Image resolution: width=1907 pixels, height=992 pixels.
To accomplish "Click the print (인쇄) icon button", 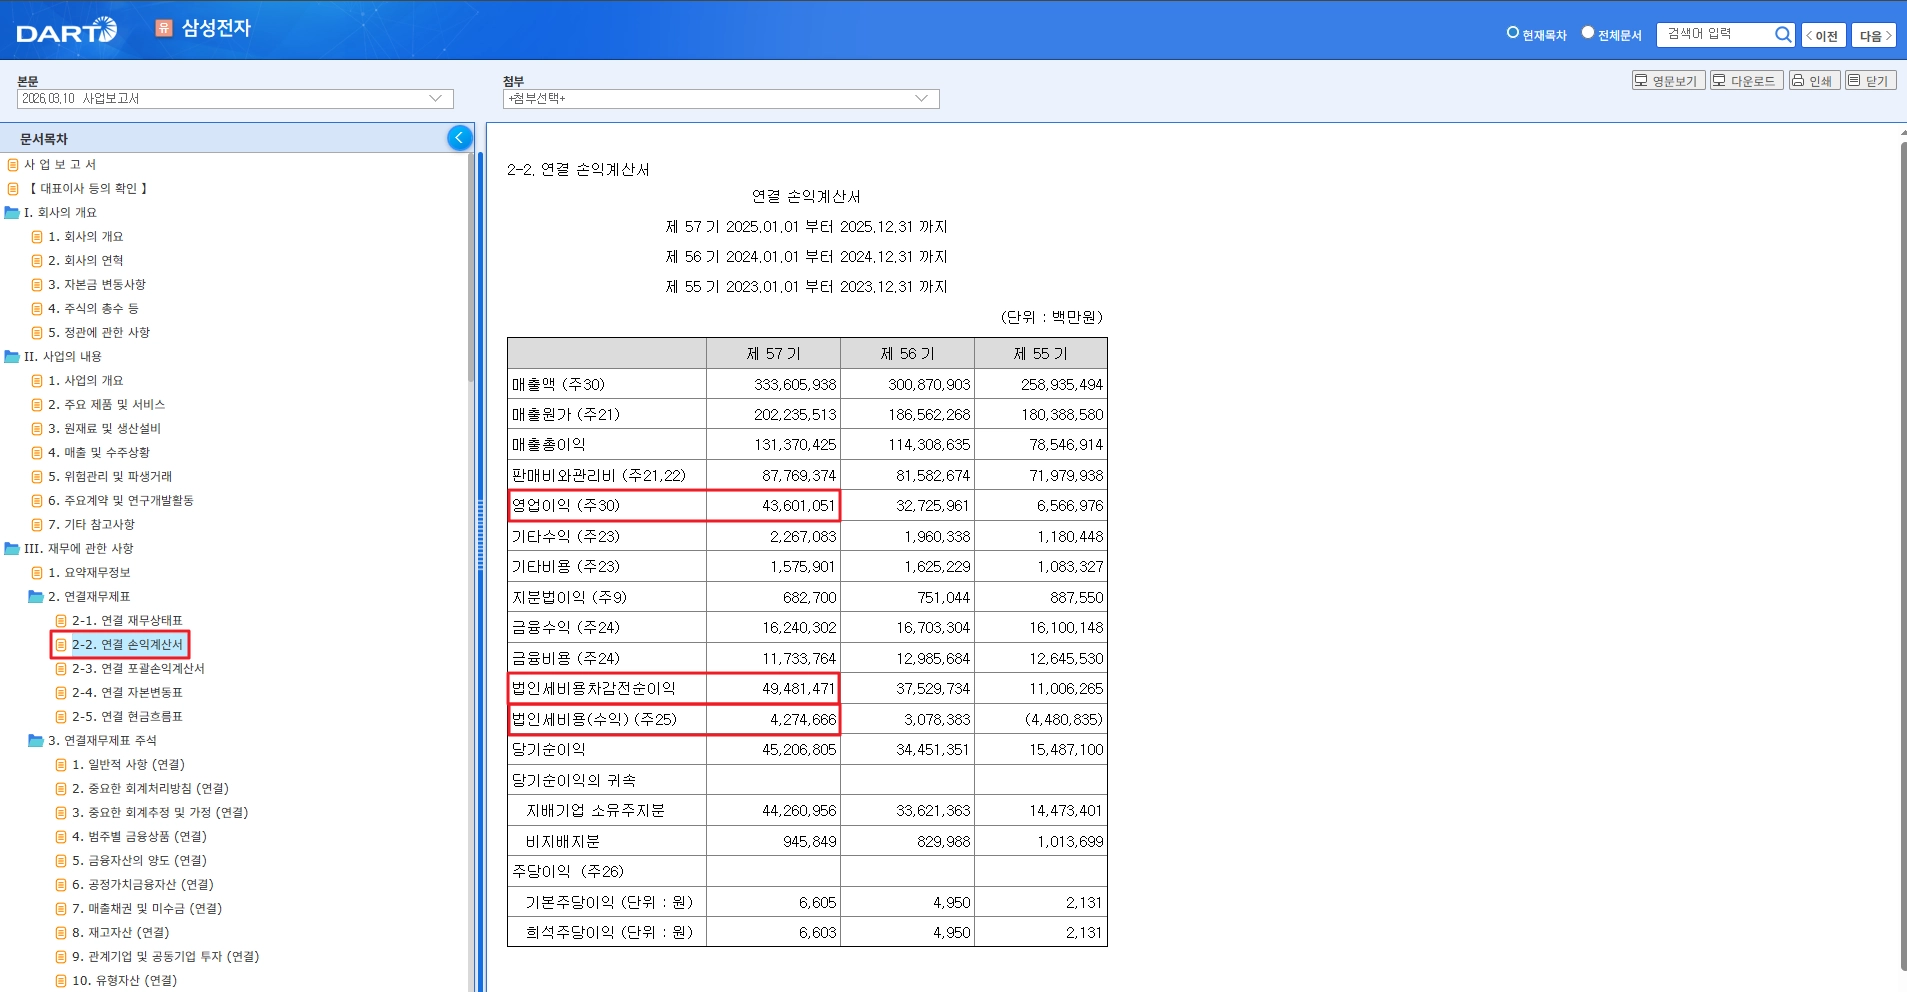I will pyautogui.click(x=1813, y=81).
